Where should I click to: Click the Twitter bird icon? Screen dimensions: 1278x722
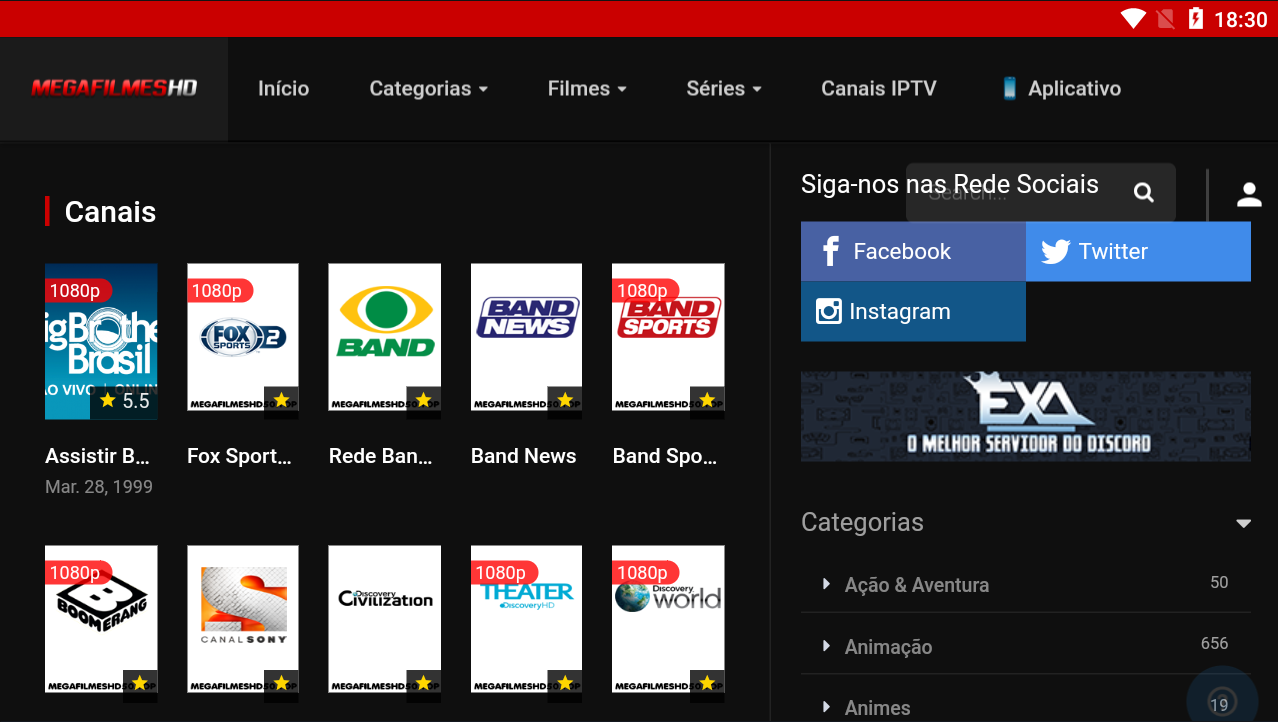click(x=1055, y=251)
